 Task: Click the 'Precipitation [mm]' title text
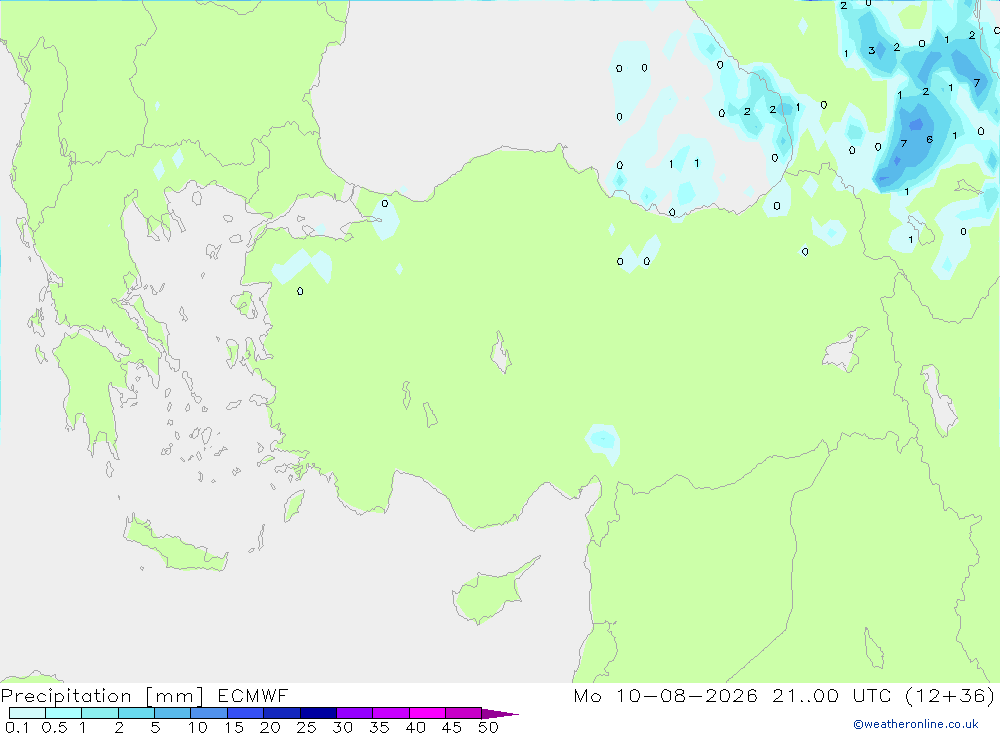[x=102, y=696]
